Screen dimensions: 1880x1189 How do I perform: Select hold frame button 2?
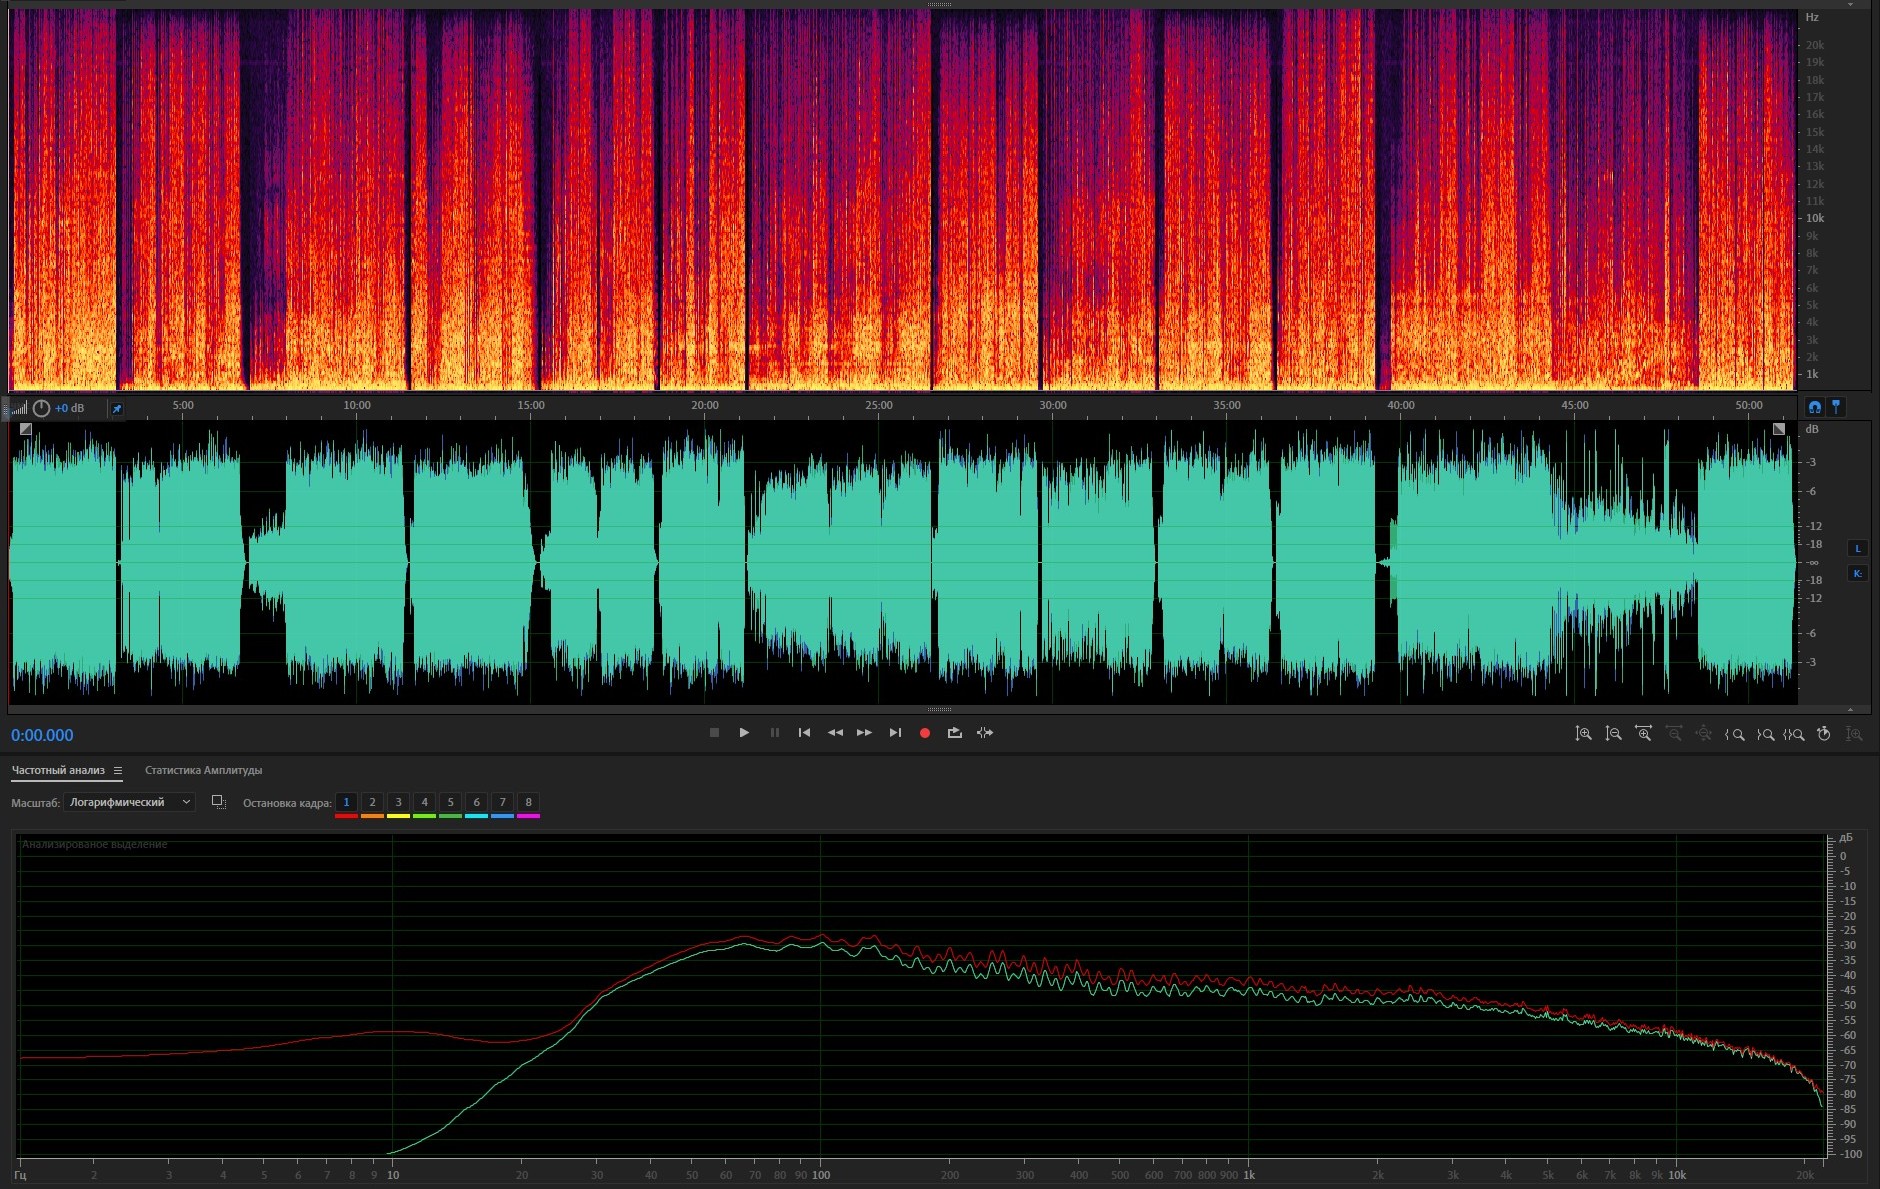point(373,802)
